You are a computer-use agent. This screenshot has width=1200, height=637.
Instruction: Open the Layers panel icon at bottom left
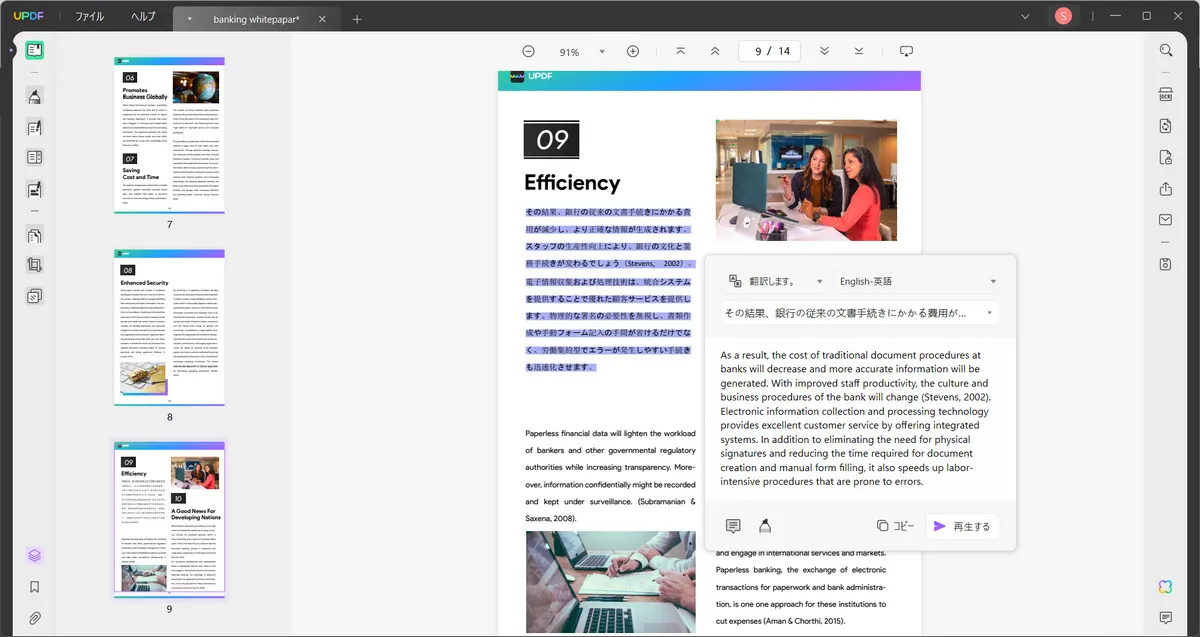click(x=35, y=556)
